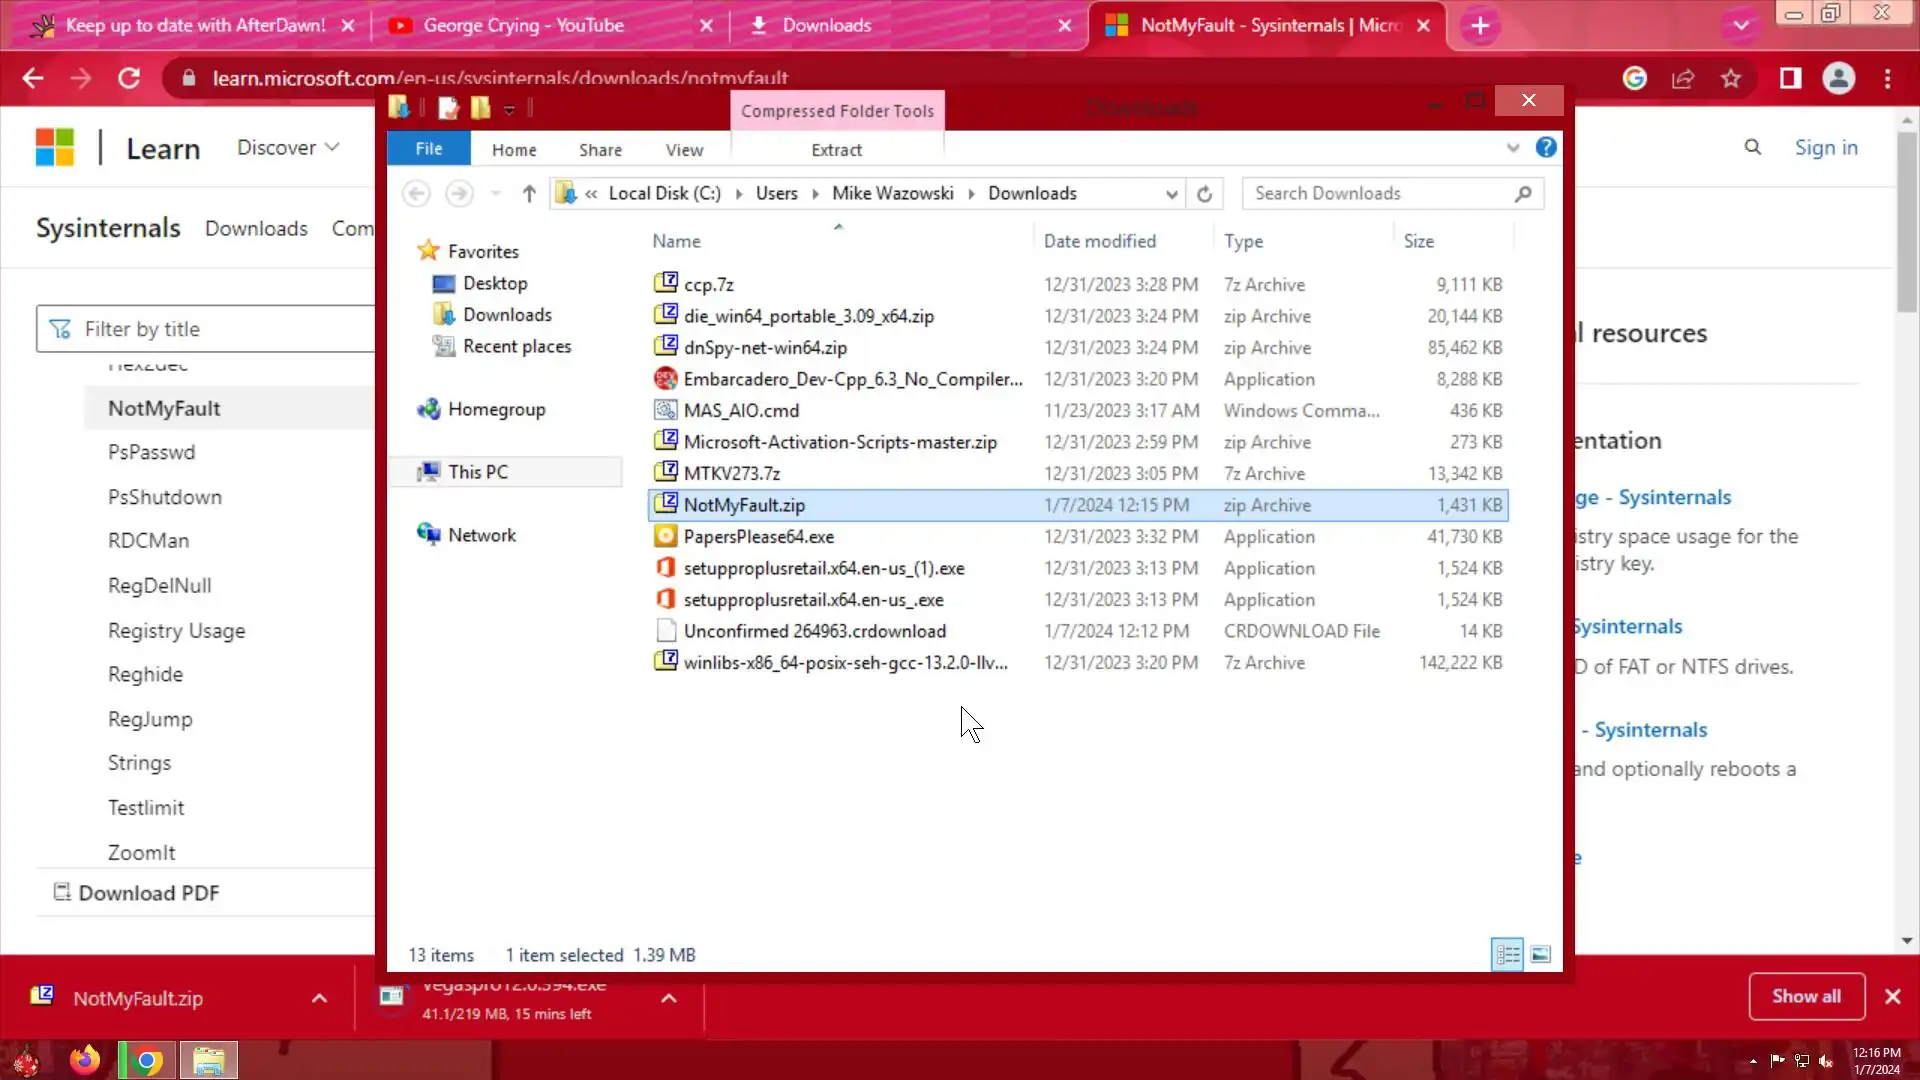Open NotMyFault.zip download options chevron
The width and height of the screenshot is (1920, 1080).
(319, 998)
